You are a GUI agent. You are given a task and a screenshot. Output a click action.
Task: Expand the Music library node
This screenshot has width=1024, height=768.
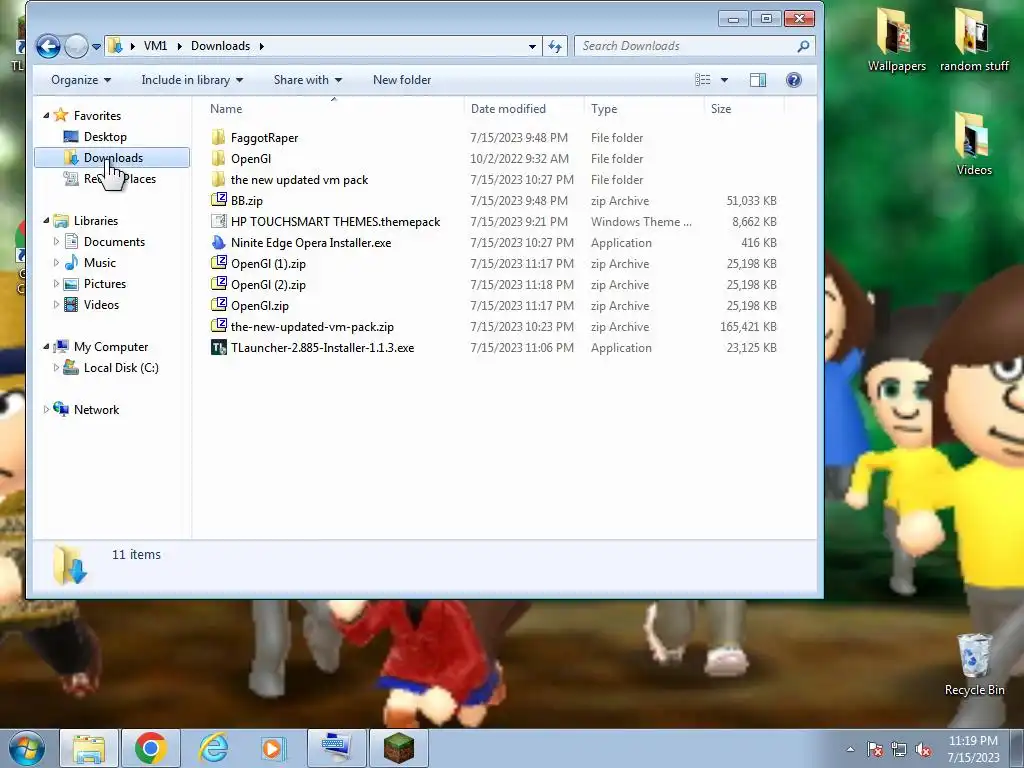(56, 263)
